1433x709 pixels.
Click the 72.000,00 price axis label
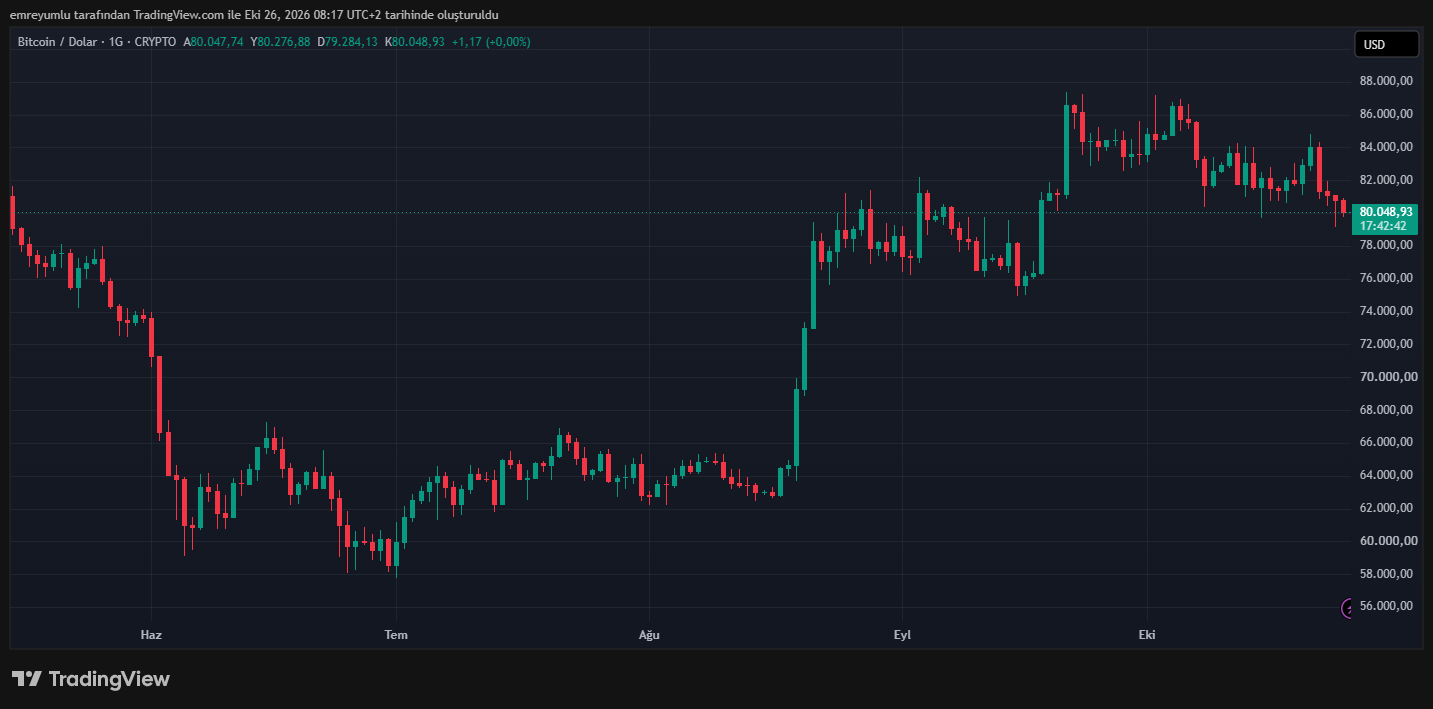[x=1385, y=344]
